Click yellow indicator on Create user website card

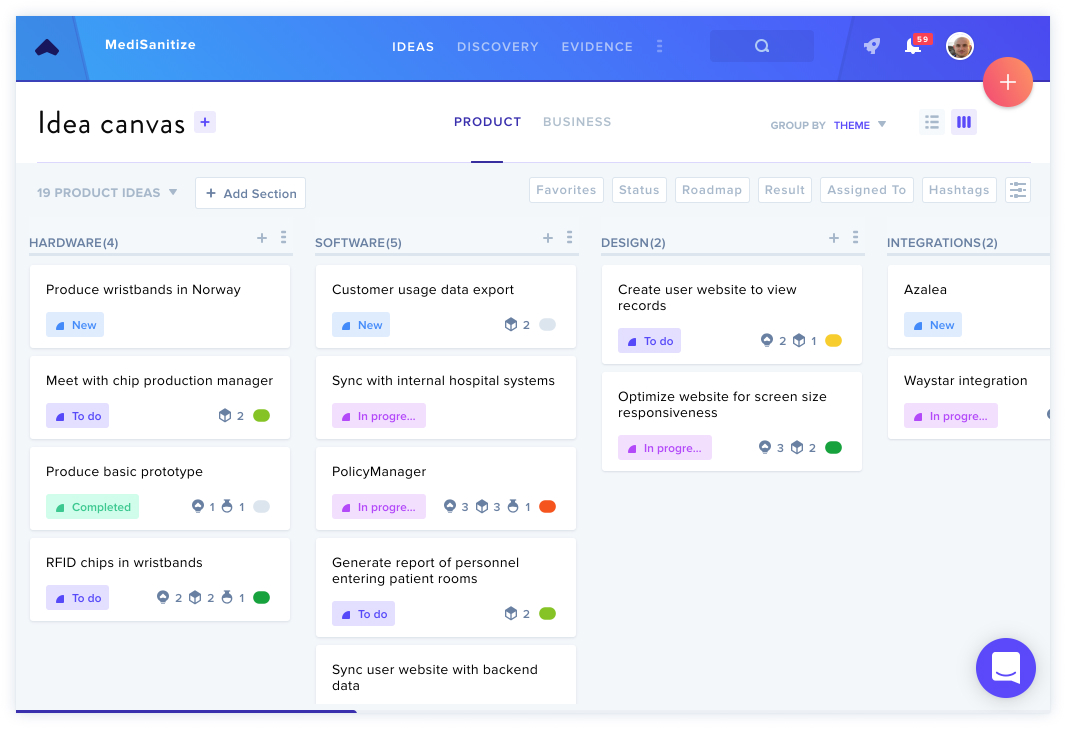click(833, 341)
